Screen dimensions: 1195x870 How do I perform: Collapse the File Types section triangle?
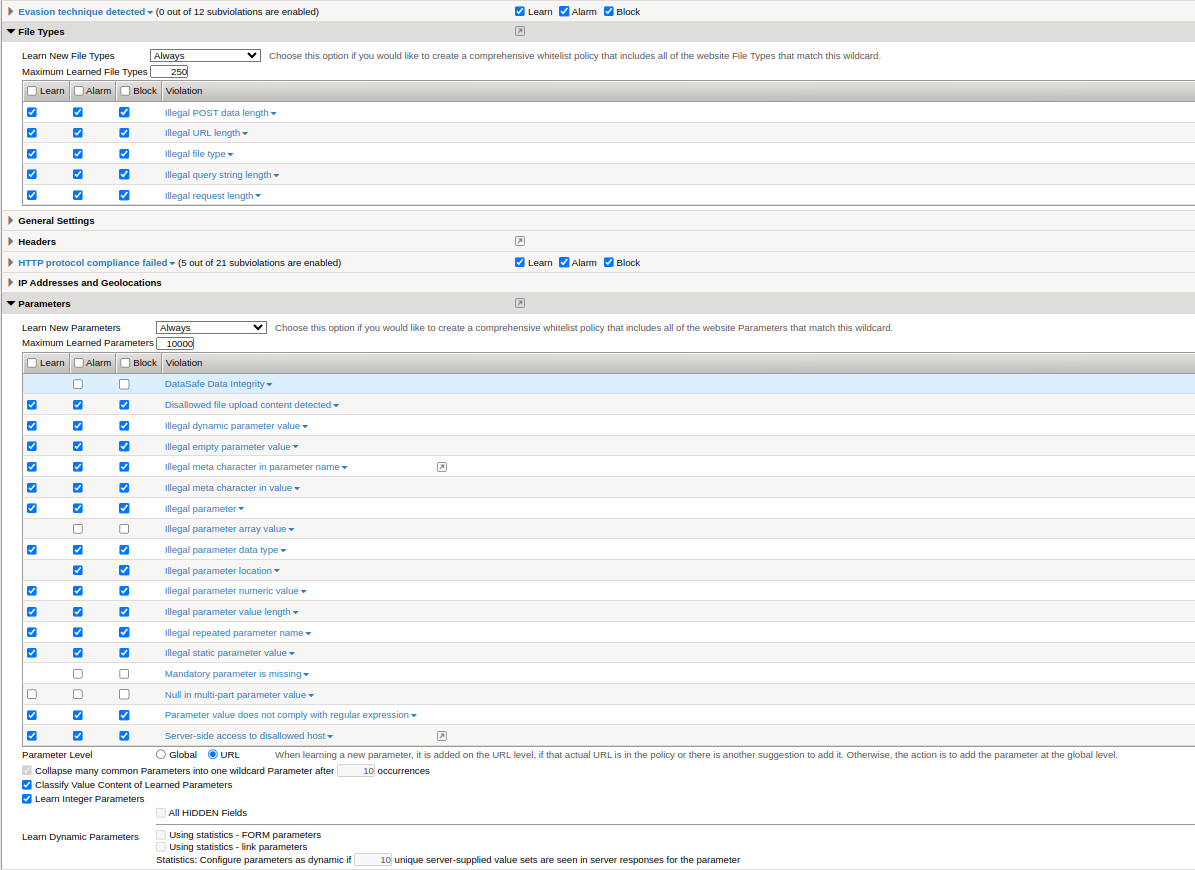tap(10, 32)
